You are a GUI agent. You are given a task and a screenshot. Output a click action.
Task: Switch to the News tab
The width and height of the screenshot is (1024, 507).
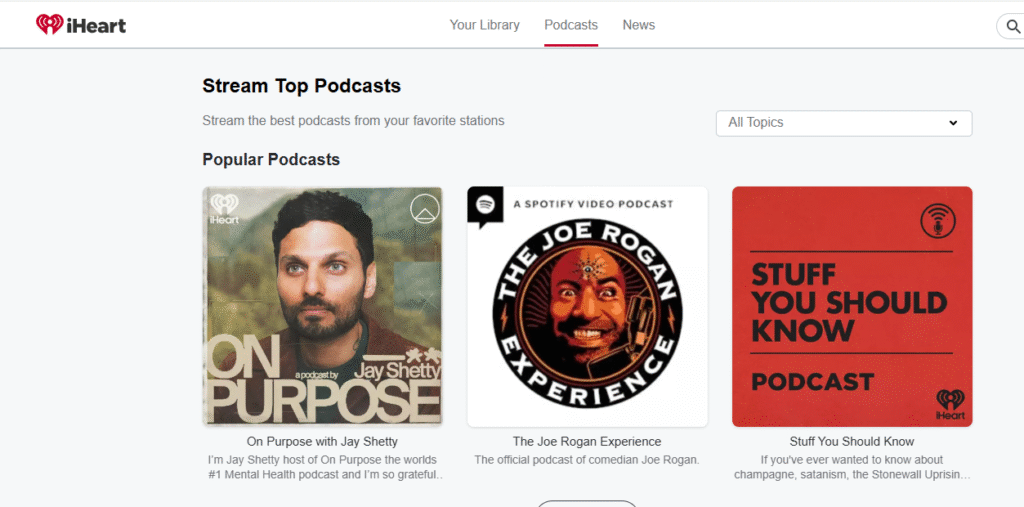[638, 25]
